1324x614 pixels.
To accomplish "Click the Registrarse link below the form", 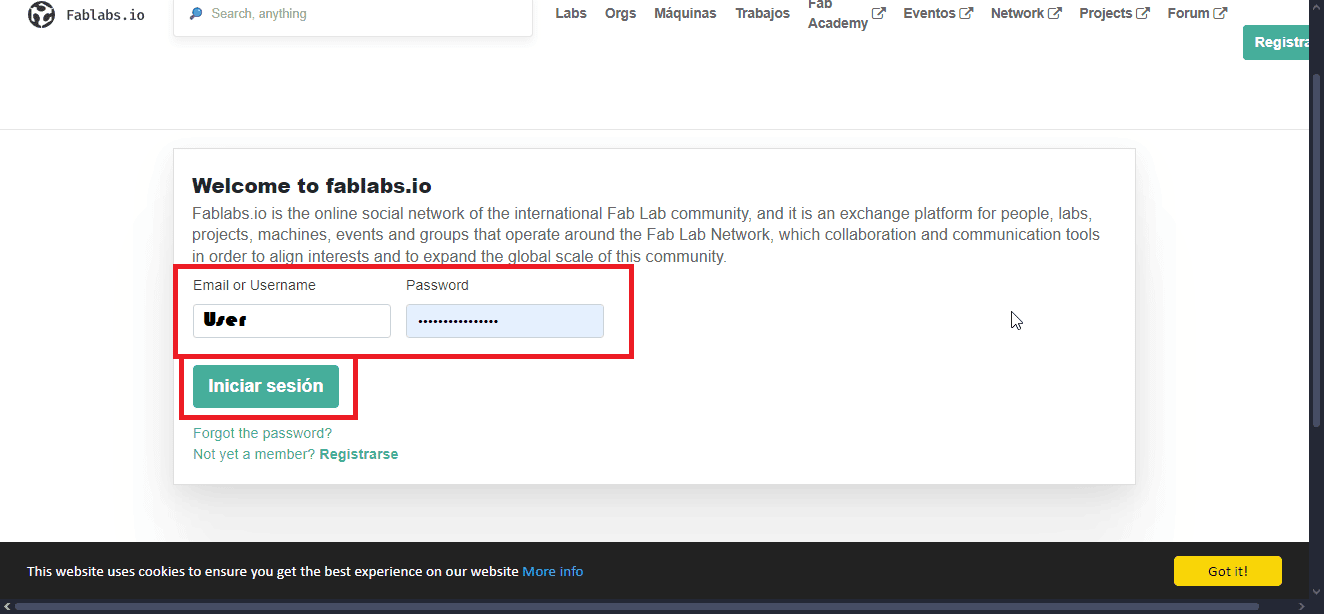I will pyautogui.click(x=358, y=454).
